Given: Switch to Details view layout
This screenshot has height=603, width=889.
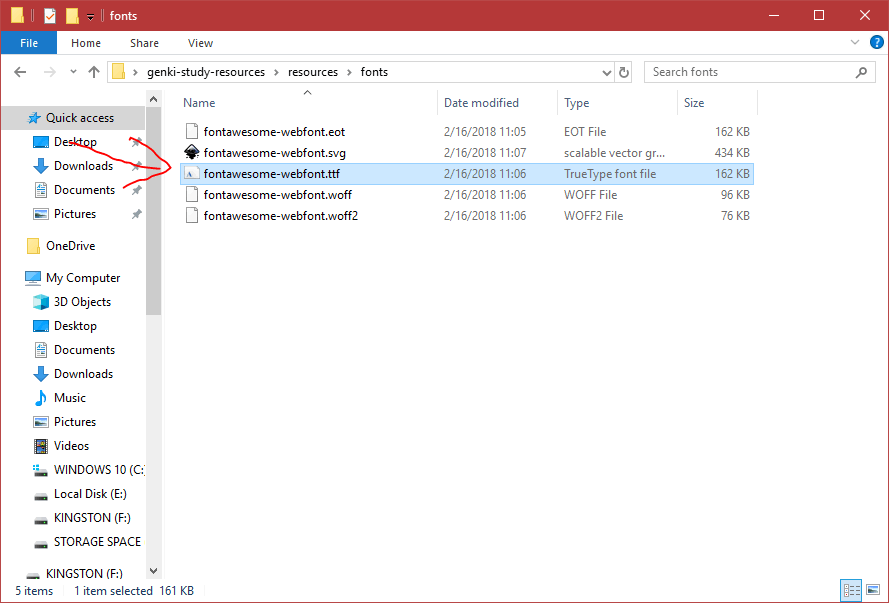Looking at the screenshot, I should pos(851,590).
